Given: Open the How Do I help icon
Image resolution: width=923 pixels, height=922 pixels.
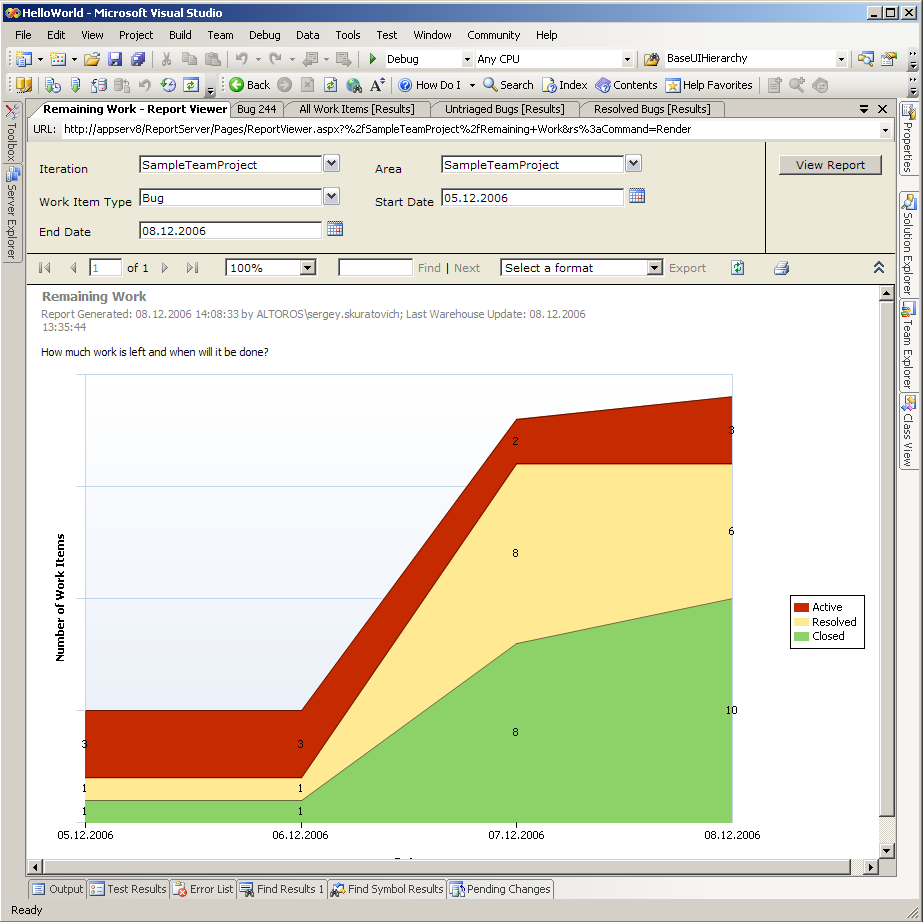Looking at the screenshot, I should pyautogui.click(x=429, y=85).
